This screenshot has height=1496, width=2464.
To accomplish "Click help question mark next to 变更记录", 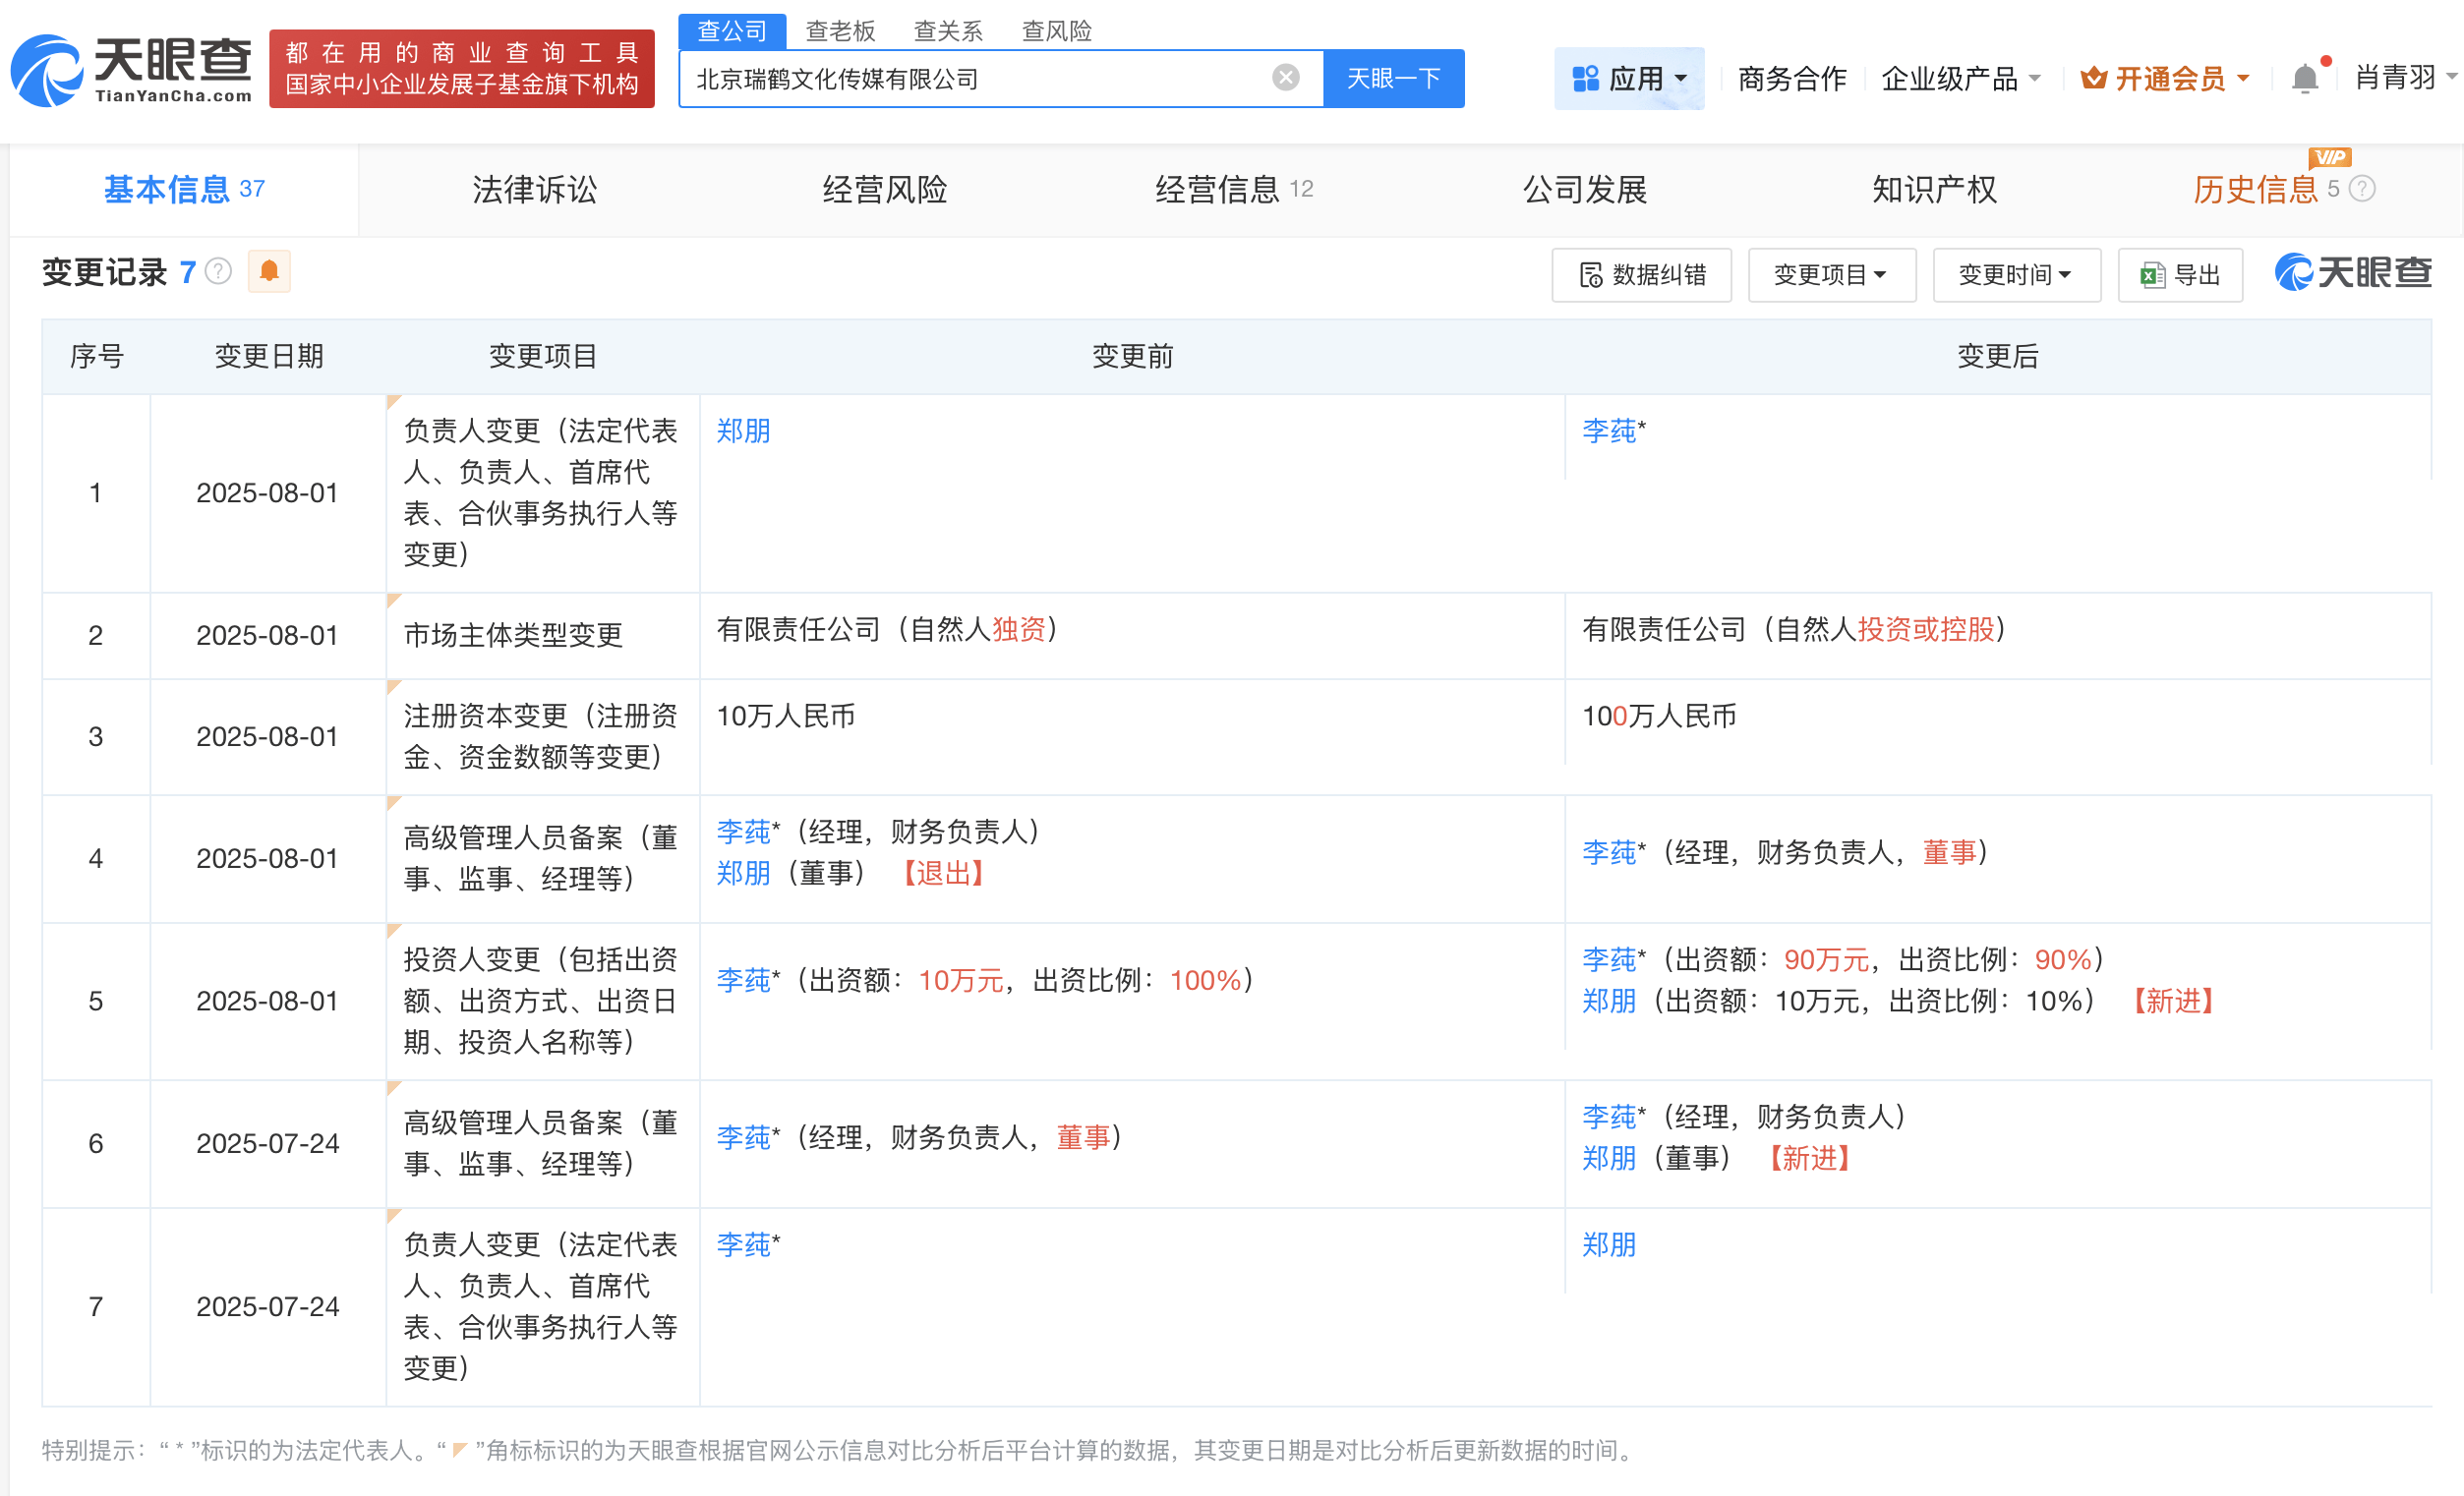I will pyautogui.click(x=218, y=271).
